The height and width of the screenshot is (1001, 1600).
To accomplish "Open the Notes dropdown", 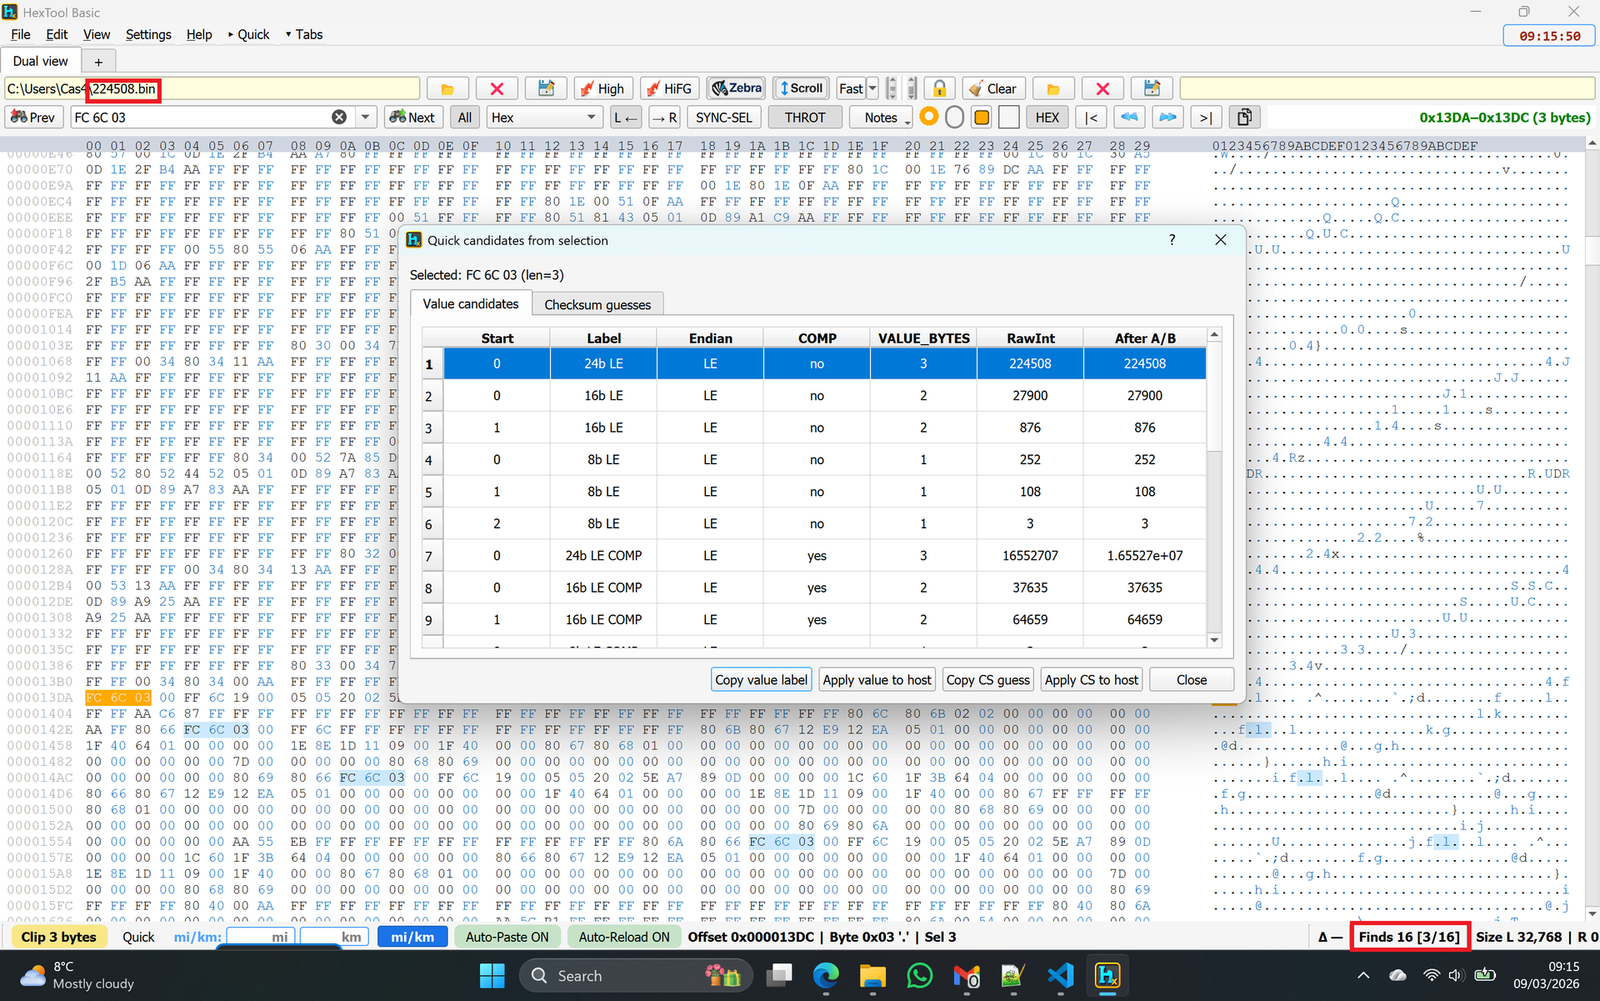I will 881,117.
